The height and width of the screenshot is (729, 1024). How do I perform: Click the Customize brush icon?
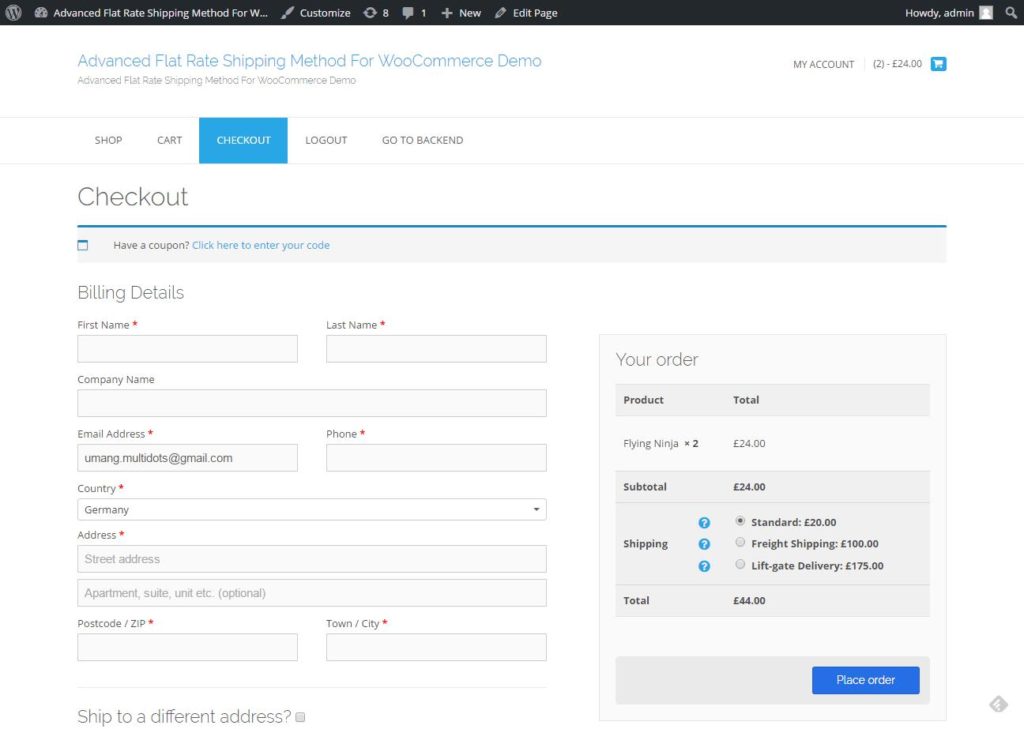[287, 12]
